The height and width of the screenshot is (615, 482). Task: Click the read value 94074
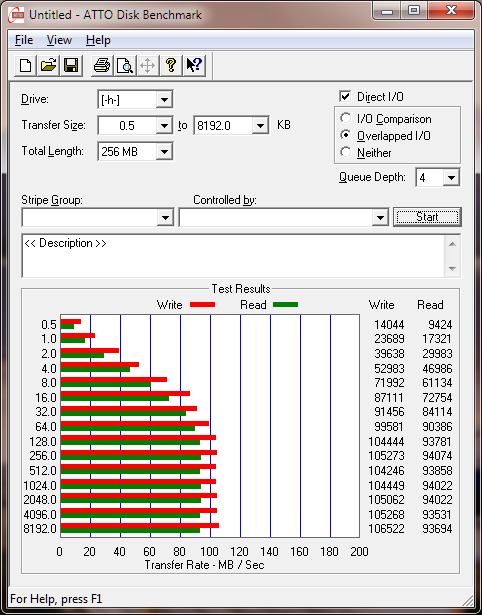point(437,456)
